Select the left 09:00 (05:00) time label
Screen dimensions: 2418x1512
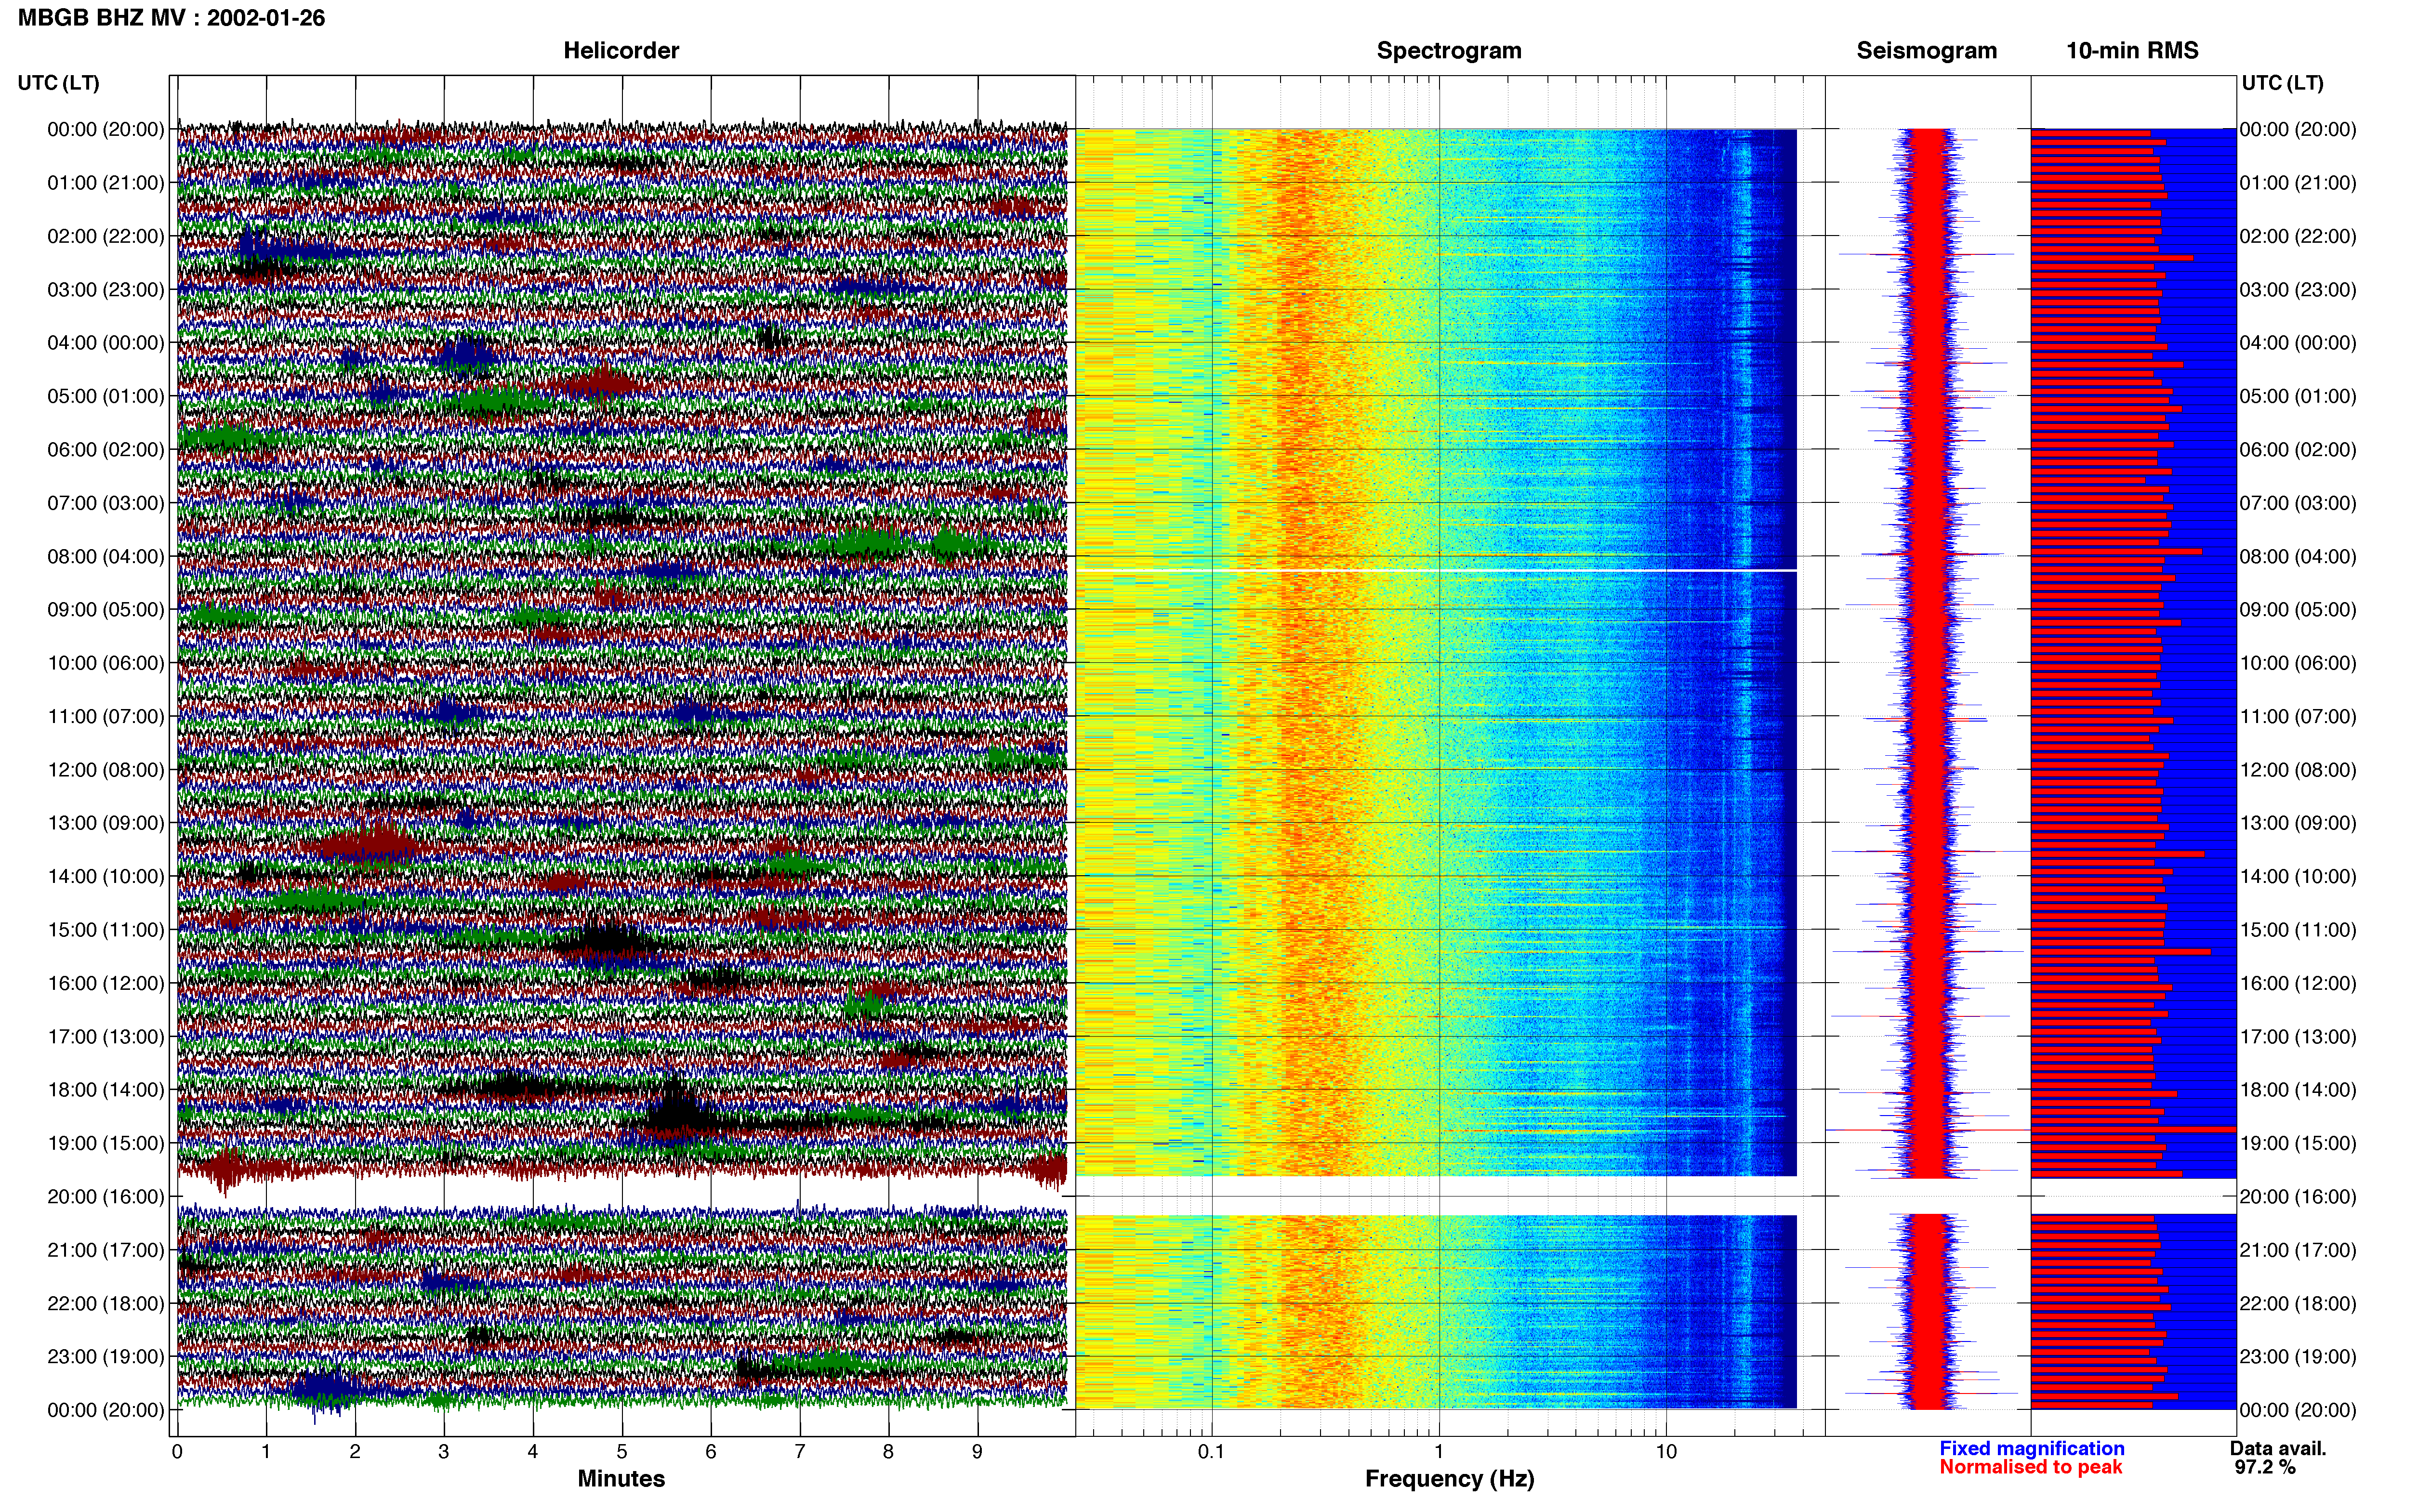106,610
